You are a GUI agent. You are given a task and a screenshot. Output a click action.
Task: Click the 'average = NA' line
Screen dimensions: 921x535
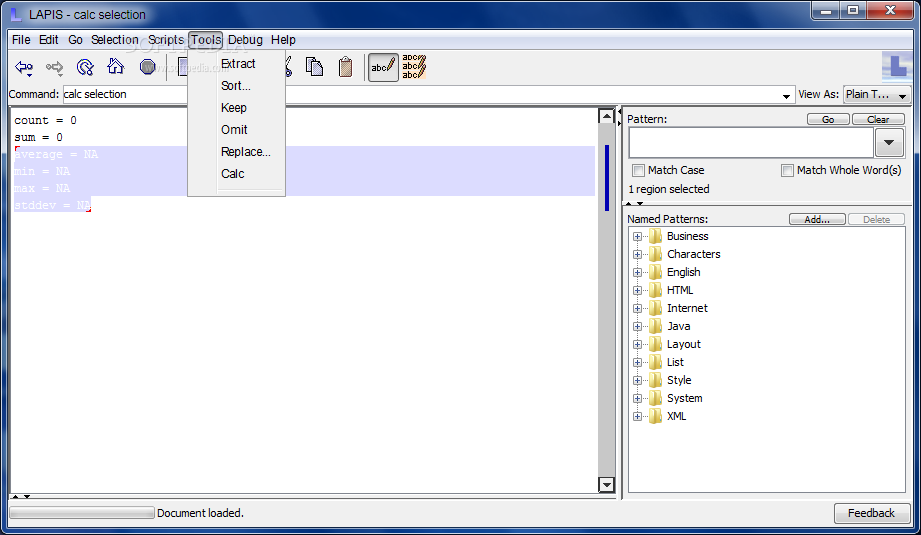click(56, 154)
